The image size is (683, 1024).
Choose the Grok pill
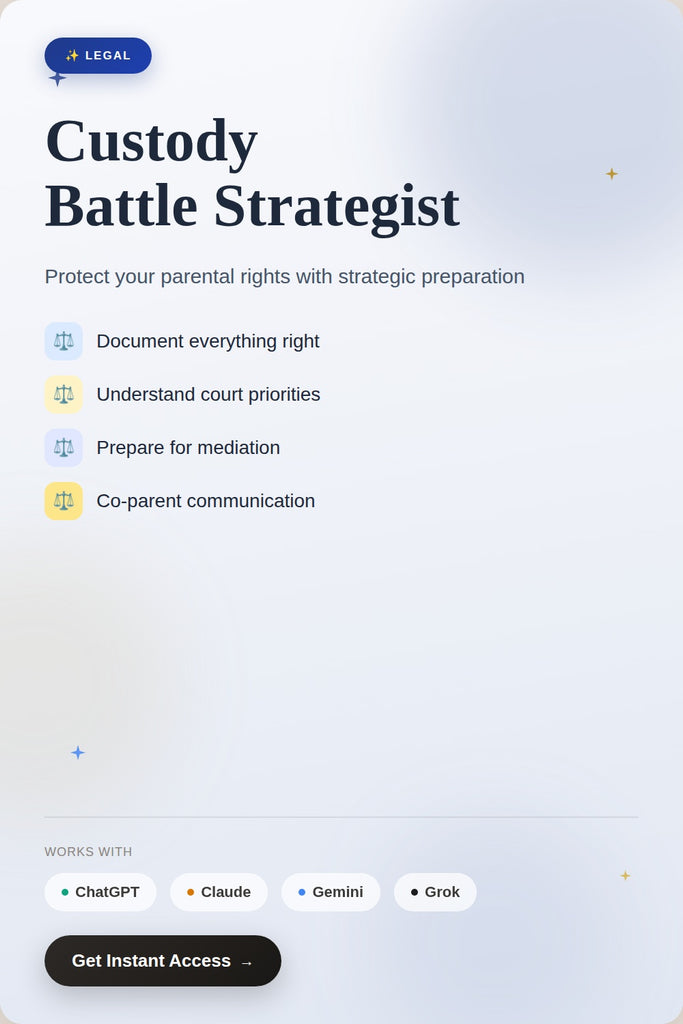(x=435, y=892)
